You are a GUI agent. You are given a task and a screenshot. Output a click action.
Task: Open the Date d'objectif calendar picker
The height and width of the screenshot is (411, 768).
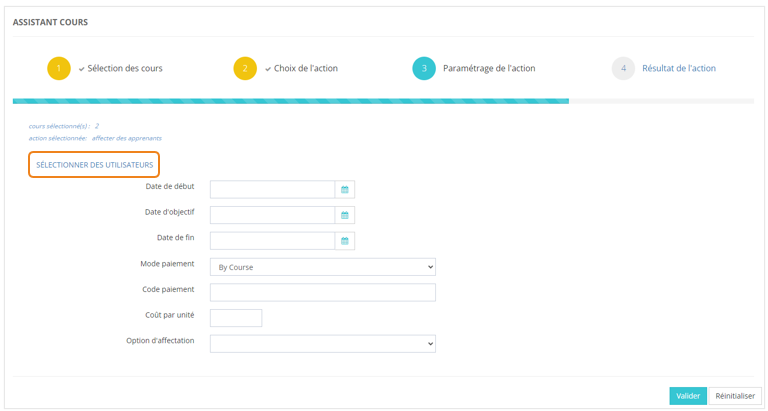[344, 215]
